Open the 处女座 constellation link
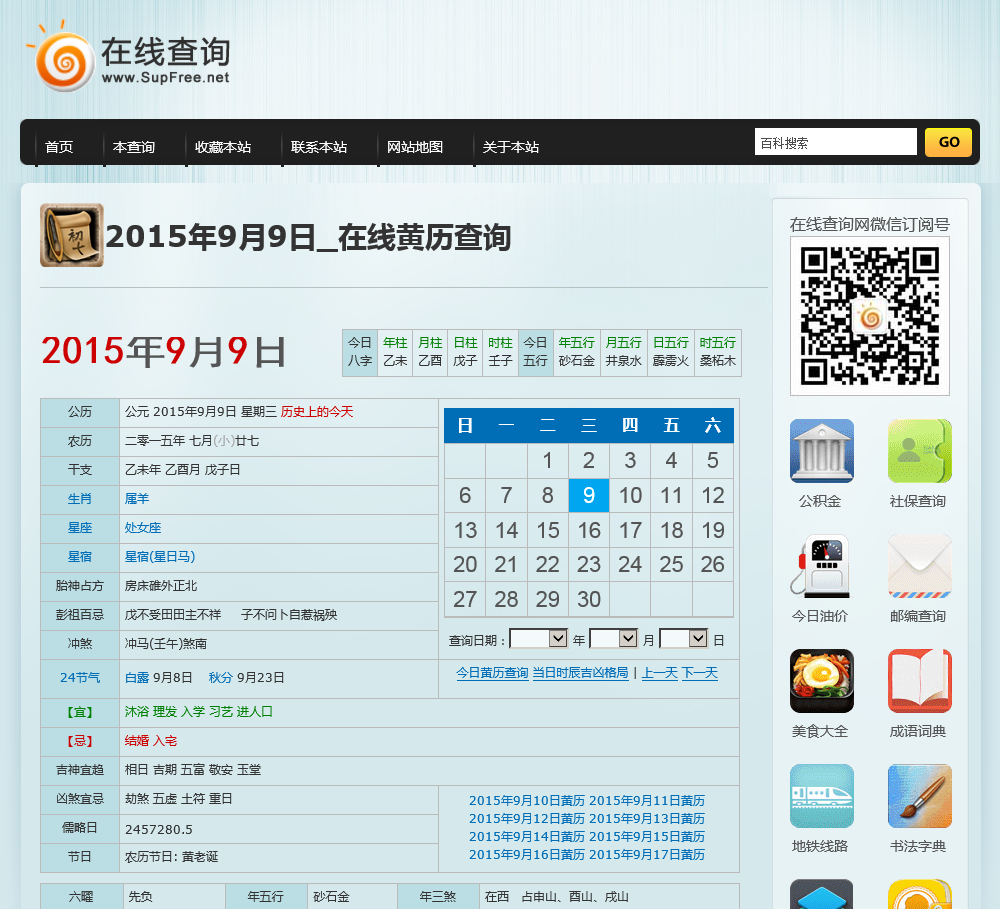 (143, 528)
